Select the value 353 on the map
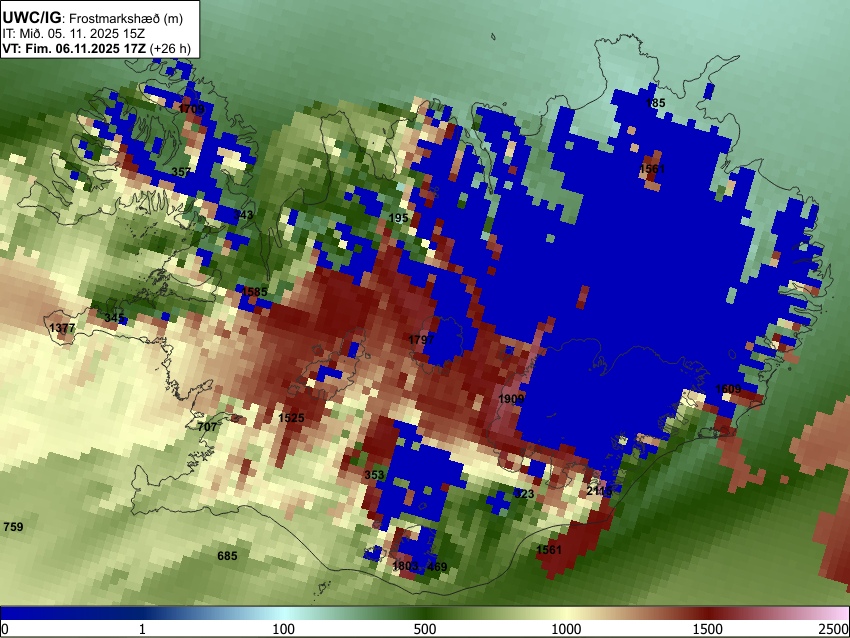 click(x=374, y=475)
